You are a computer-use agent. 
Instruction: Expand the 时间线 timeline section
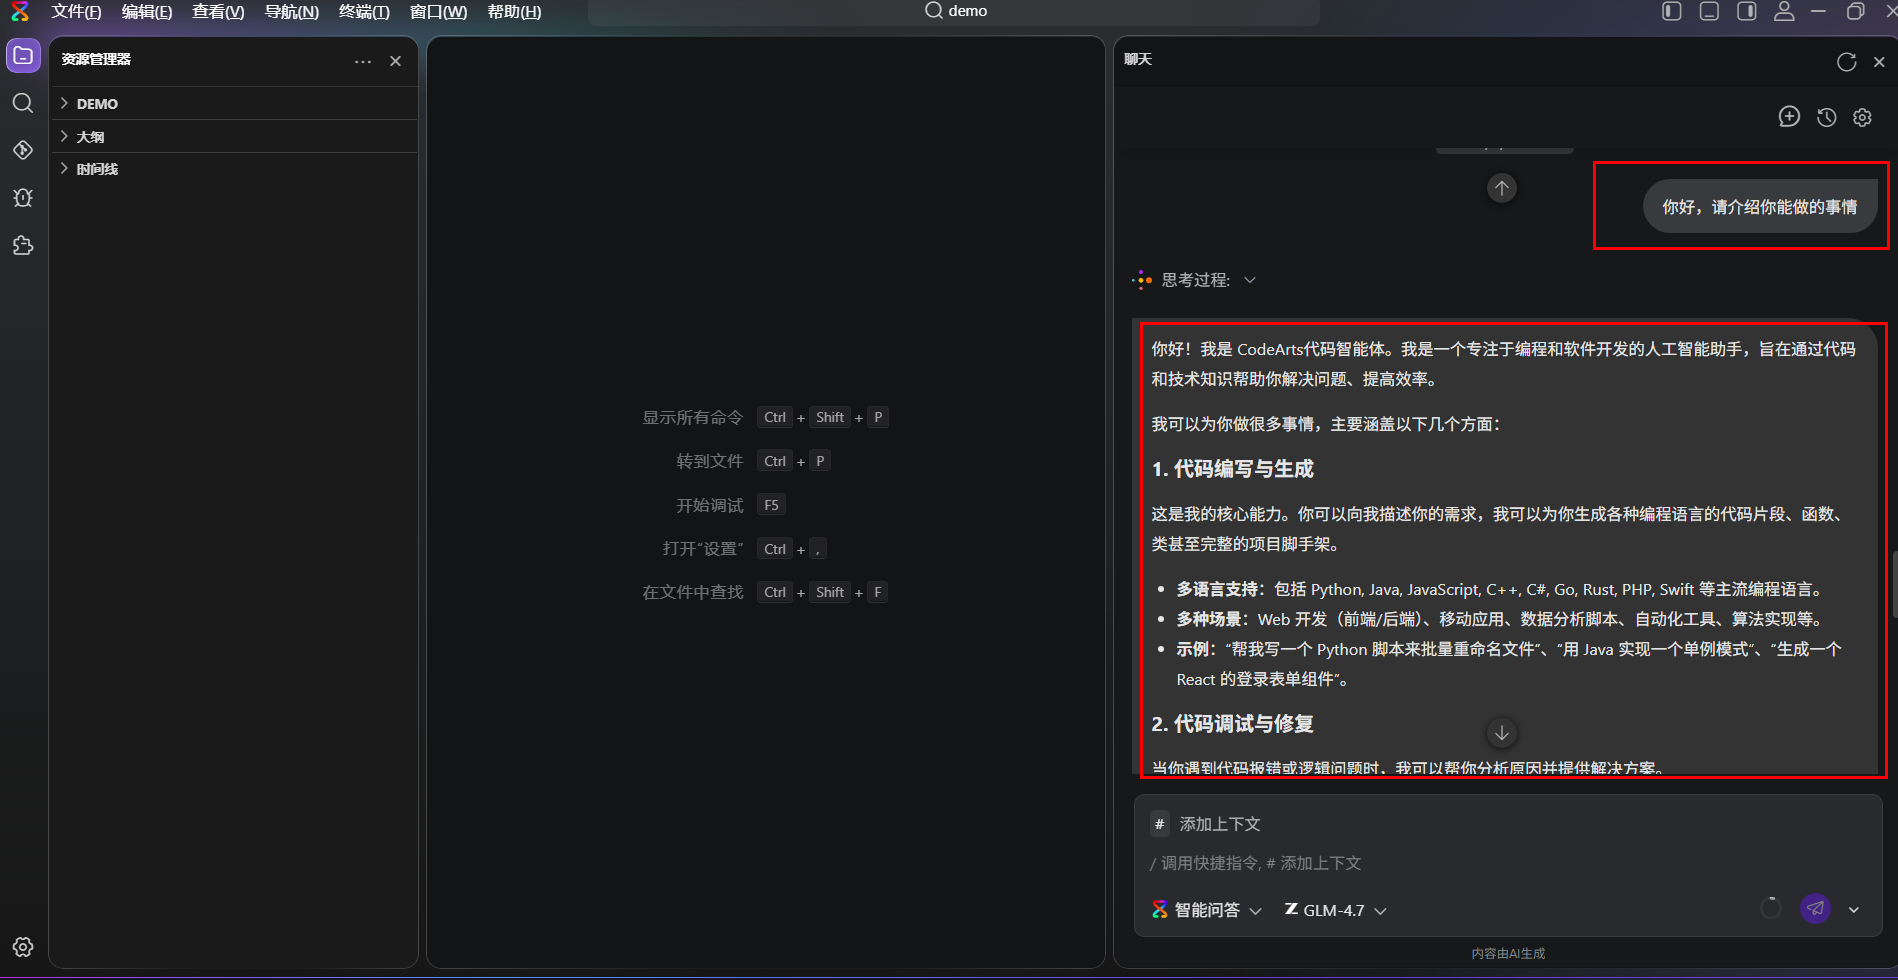(234, 169)
